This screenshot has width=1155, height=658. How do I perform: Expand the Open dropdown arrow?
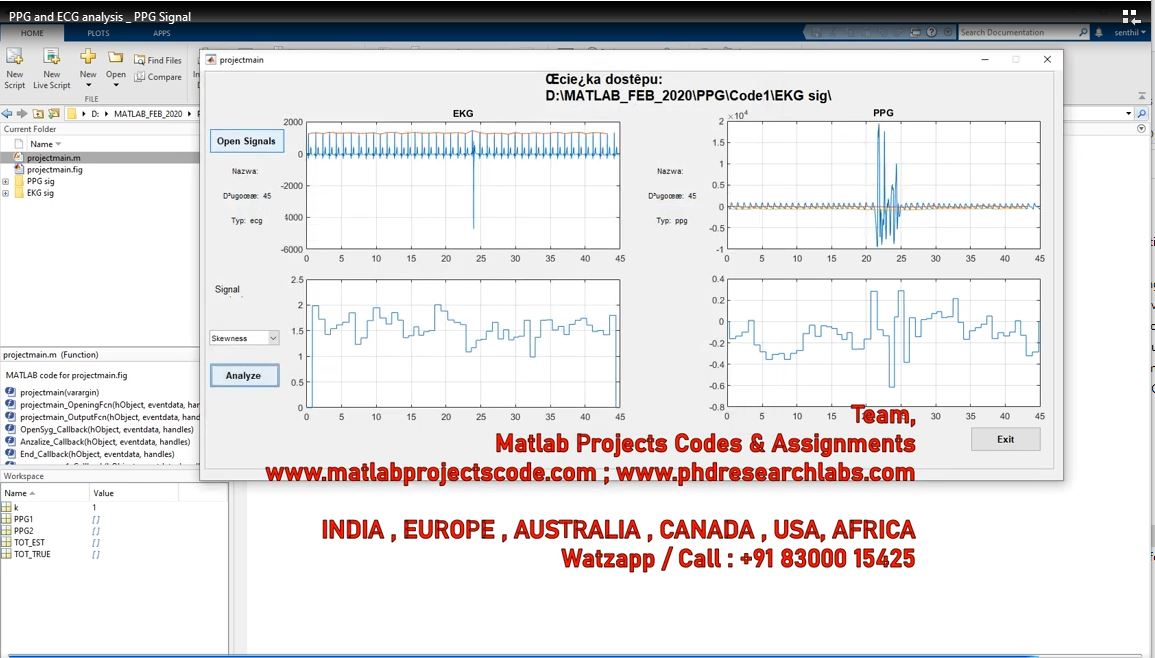(116, 85)
